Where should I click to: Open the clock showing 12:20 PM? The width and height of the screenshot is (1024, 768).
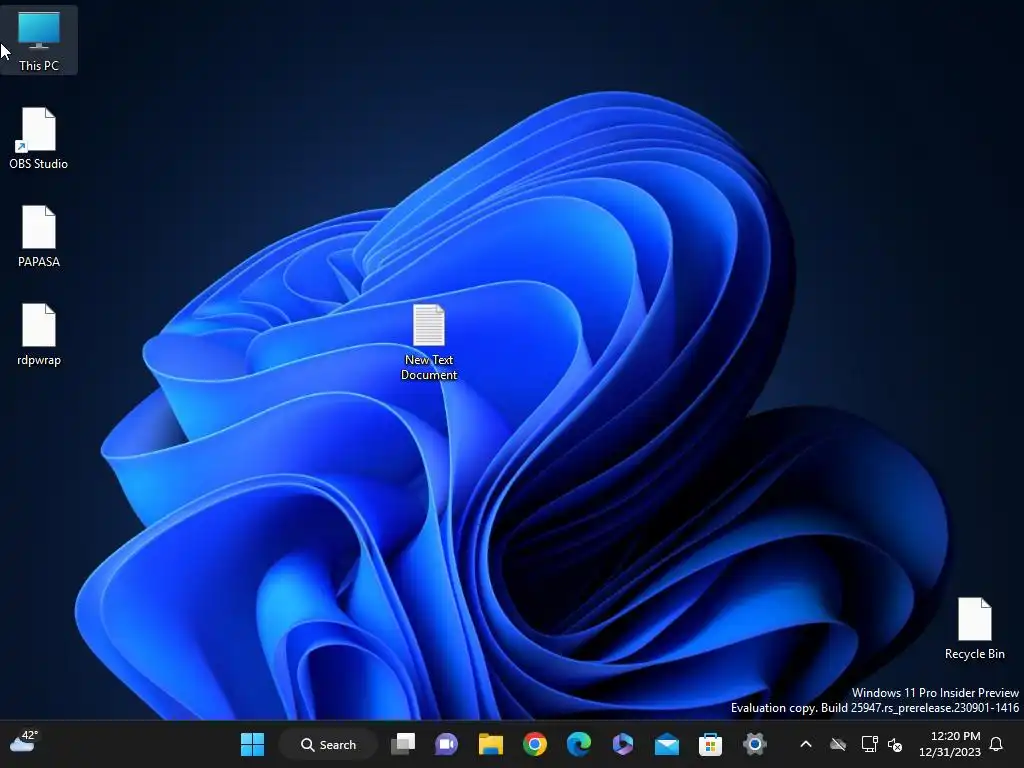tap(950, 744)
